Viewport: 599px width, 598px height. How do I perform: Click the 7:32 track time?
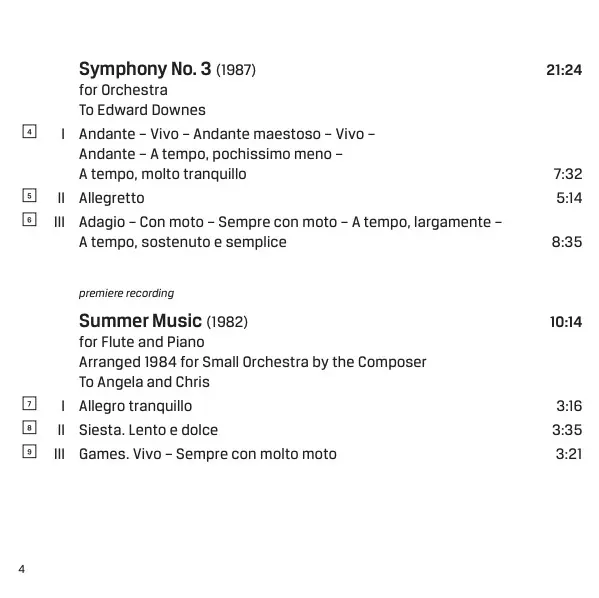[x=568, y=174]
